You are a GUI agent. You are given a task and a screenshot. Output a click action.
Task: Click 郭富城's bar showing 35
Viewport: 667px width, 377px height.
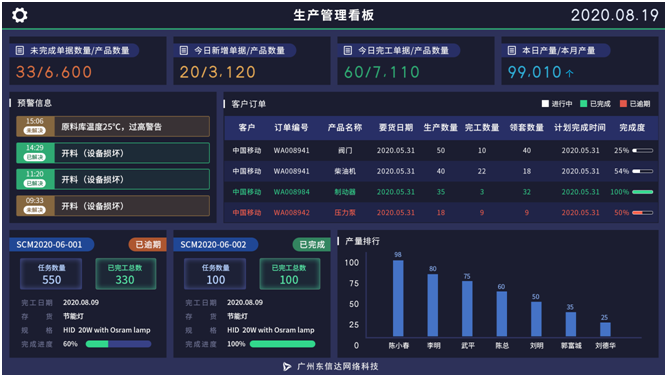click(x=570, y=325)
